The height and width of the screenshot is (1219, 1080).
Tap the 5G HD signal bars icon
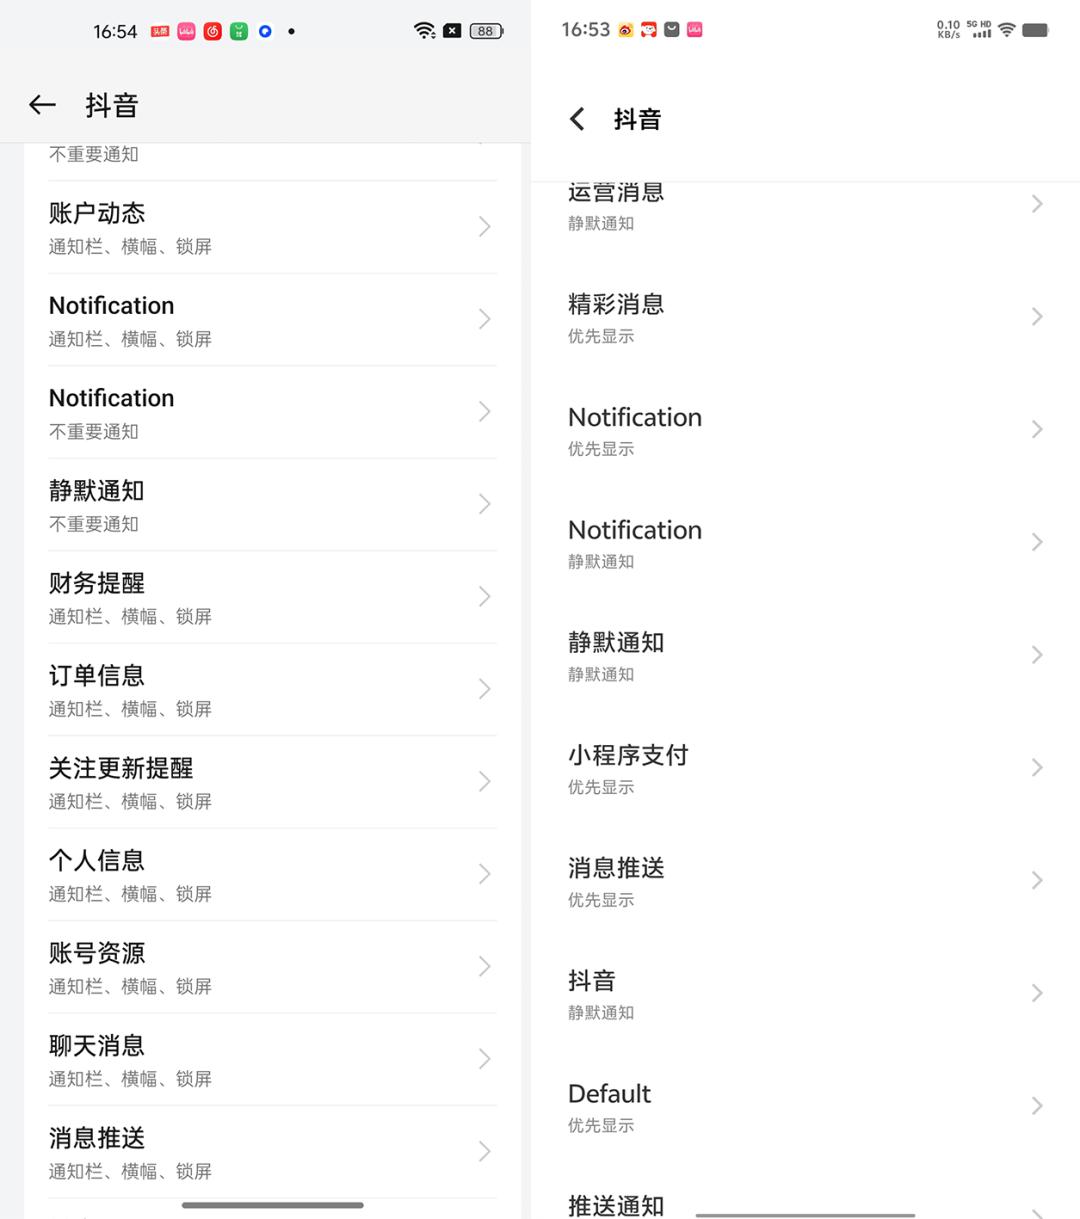pos(980,29)
